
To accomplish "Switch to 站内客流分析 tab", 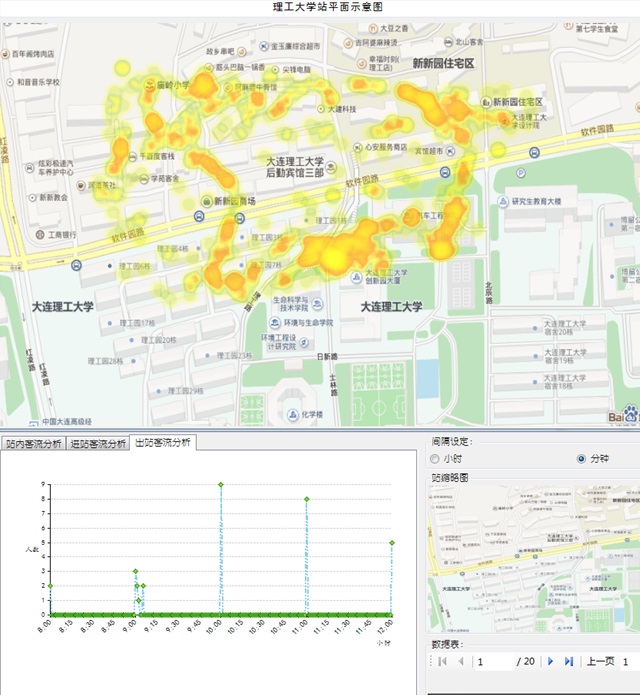I will click(33, 443).
